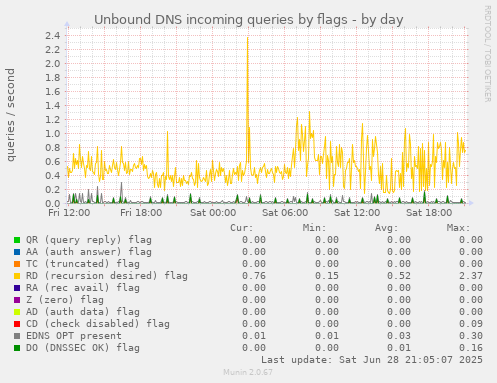This screenshot has width=497, height=383.
Task: Click the 'CD (check disabled) flag' legend label
Action: tap(98, 324)
